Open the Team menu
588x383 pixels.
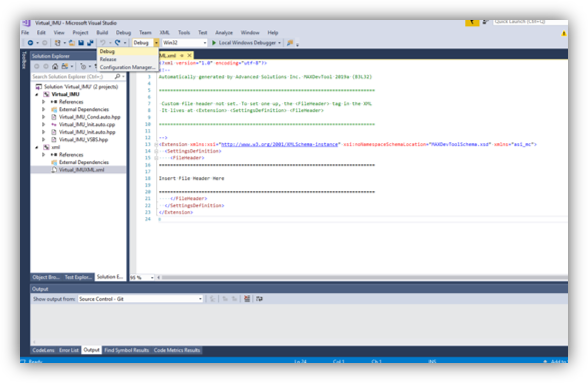pos(145,33)
